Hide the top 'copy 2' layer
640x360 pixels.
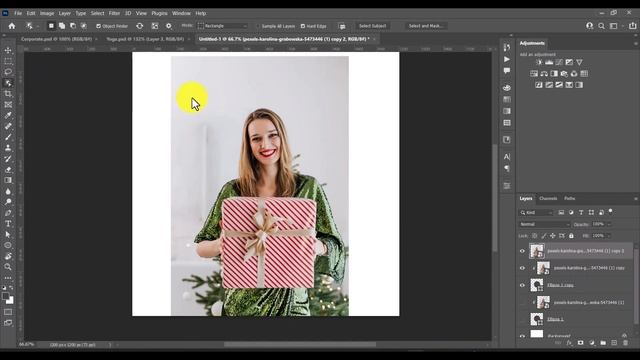coord(522,251)
